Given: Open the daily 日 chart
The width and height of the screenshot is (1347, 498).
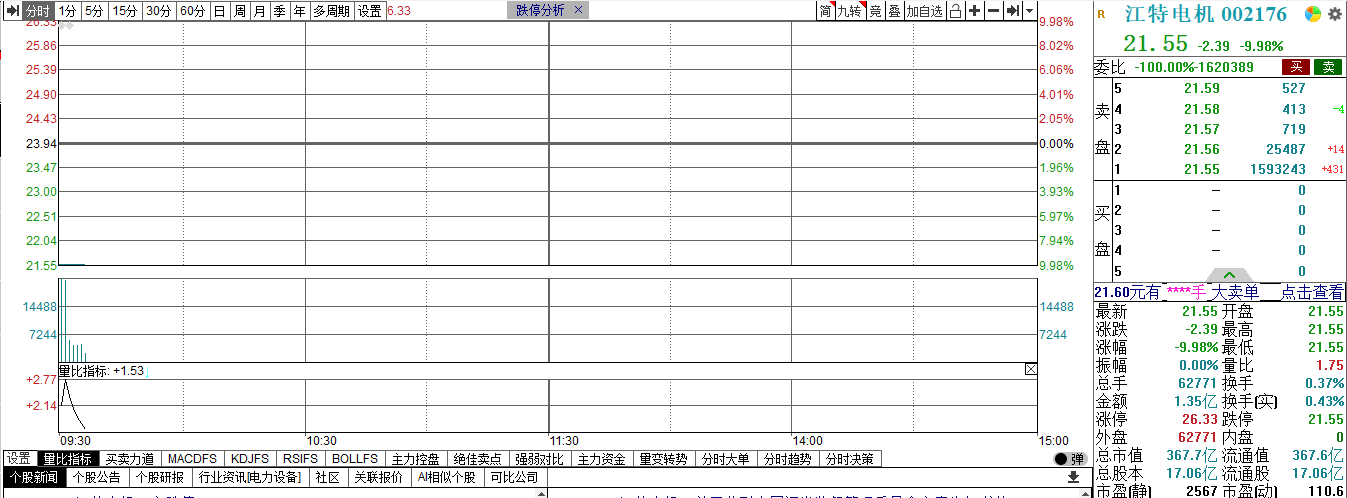Looking at the screenshot, I should click(219, 11).
